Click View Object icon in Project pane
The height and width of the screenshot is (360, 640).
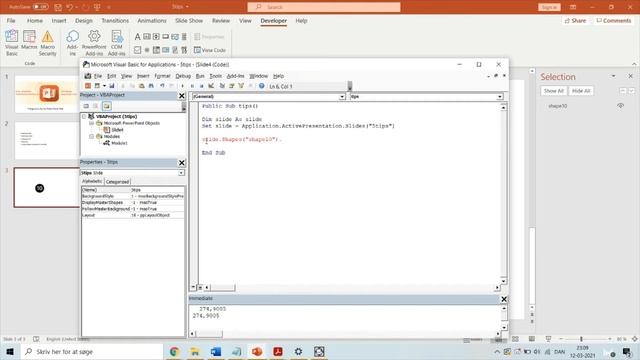click(96, 106)
